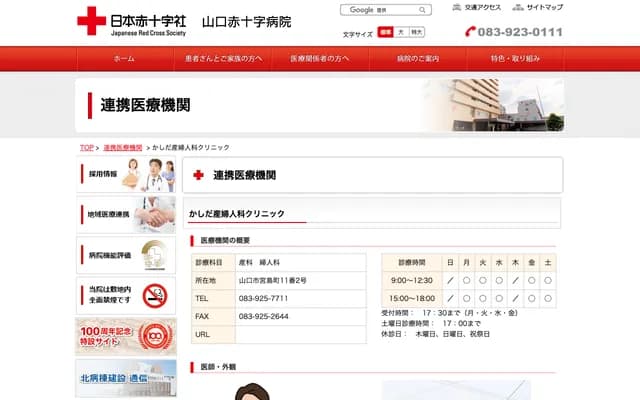This screenshot has height=400, width=640.
Task: Click the 土 column header in schedule
Action: pos(548,262)
